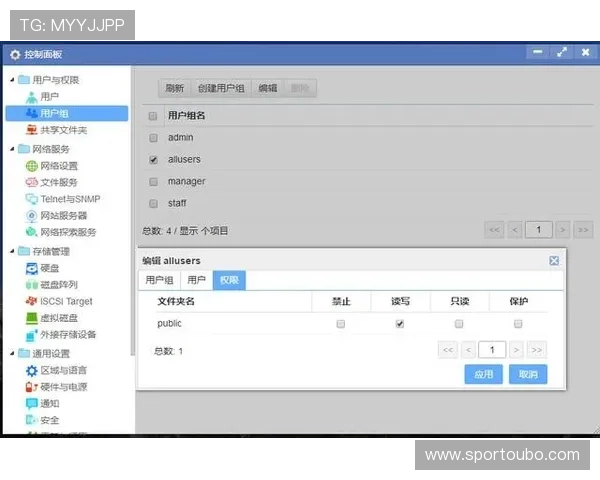
Task: Go to last page in dialog pager
Action: (536, 350)
